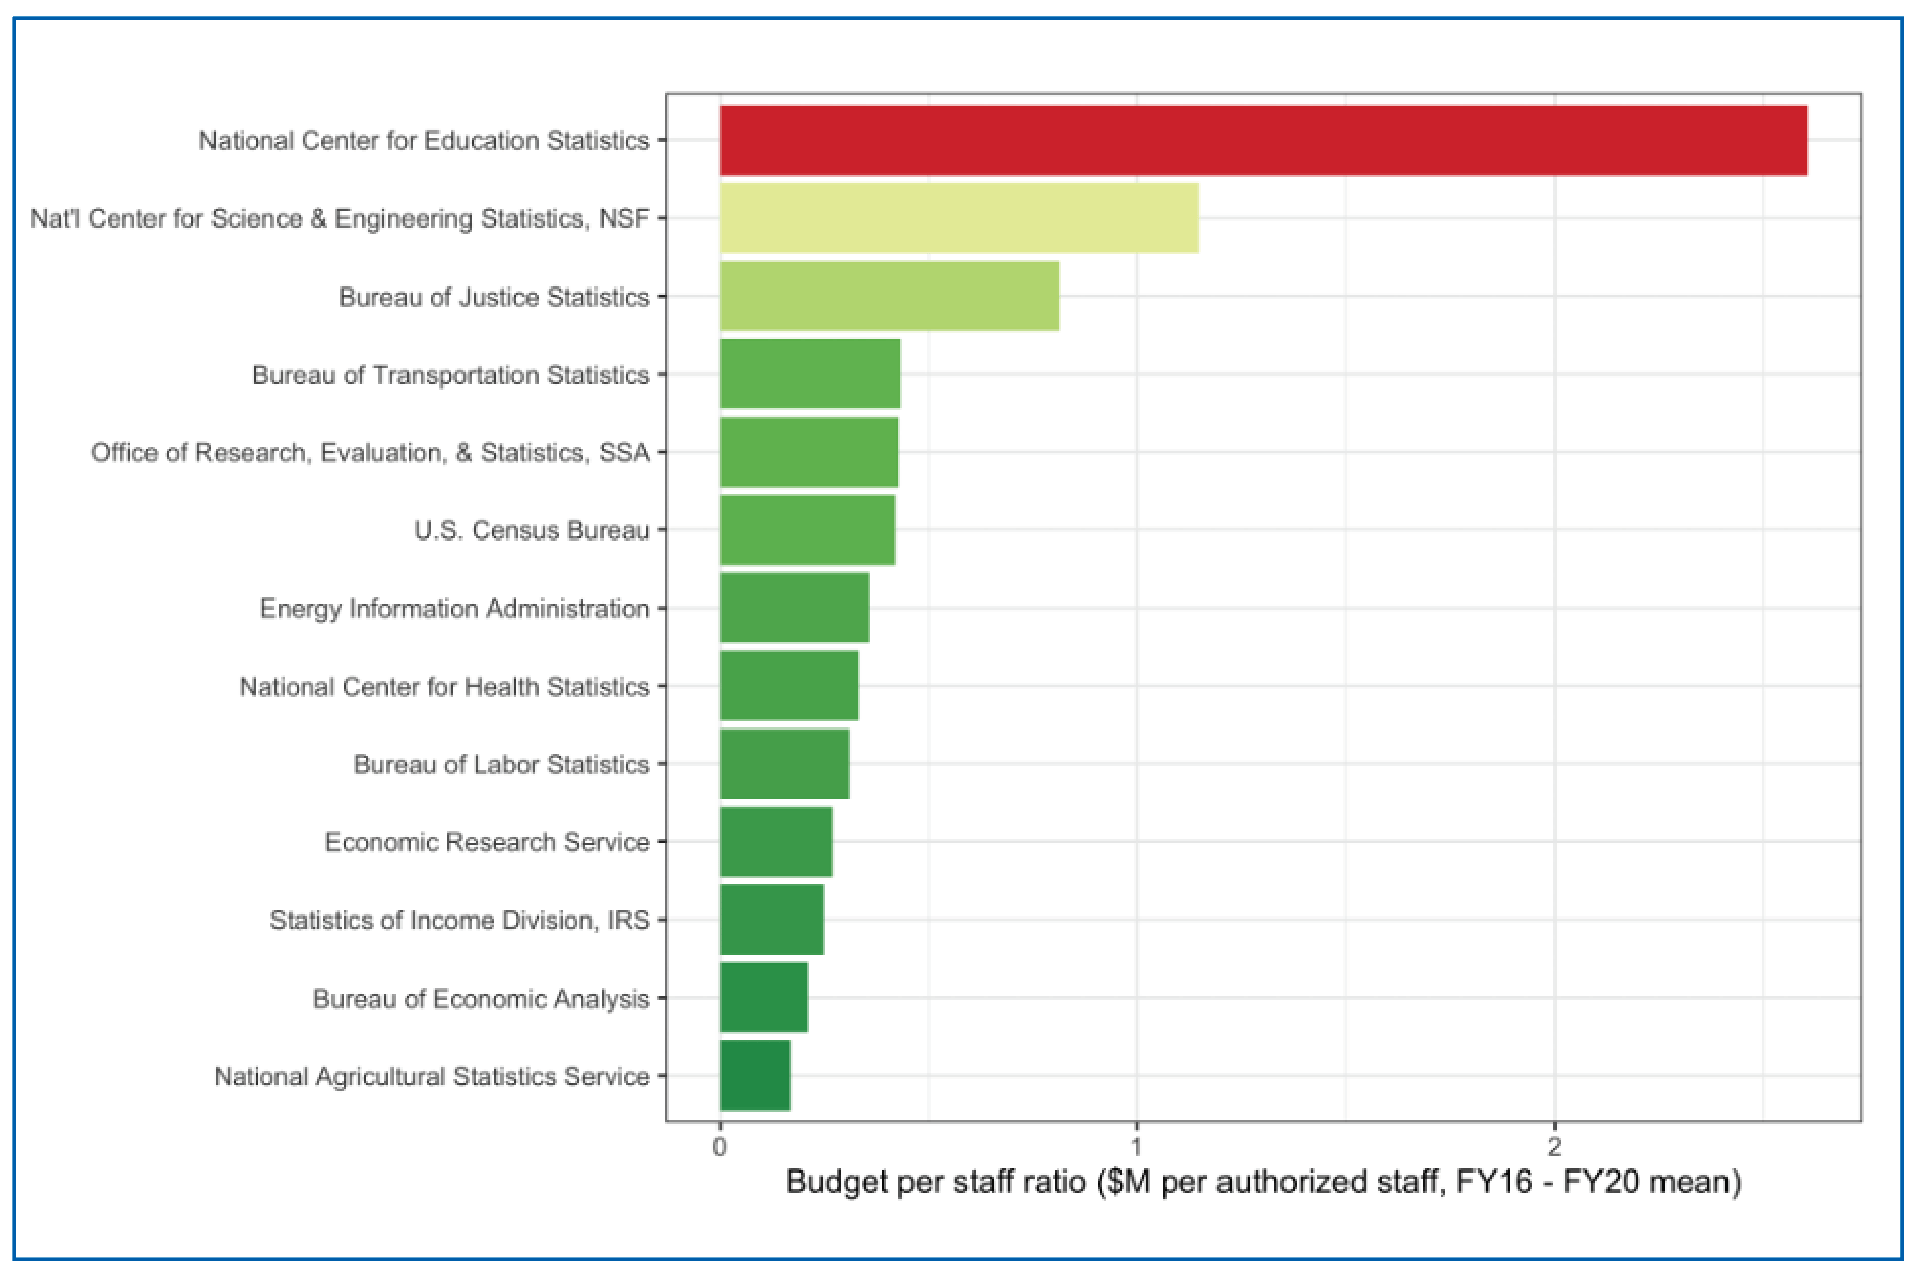
Task: Select the Bureau of Economic Analysis bar
Action: point(762,998)
